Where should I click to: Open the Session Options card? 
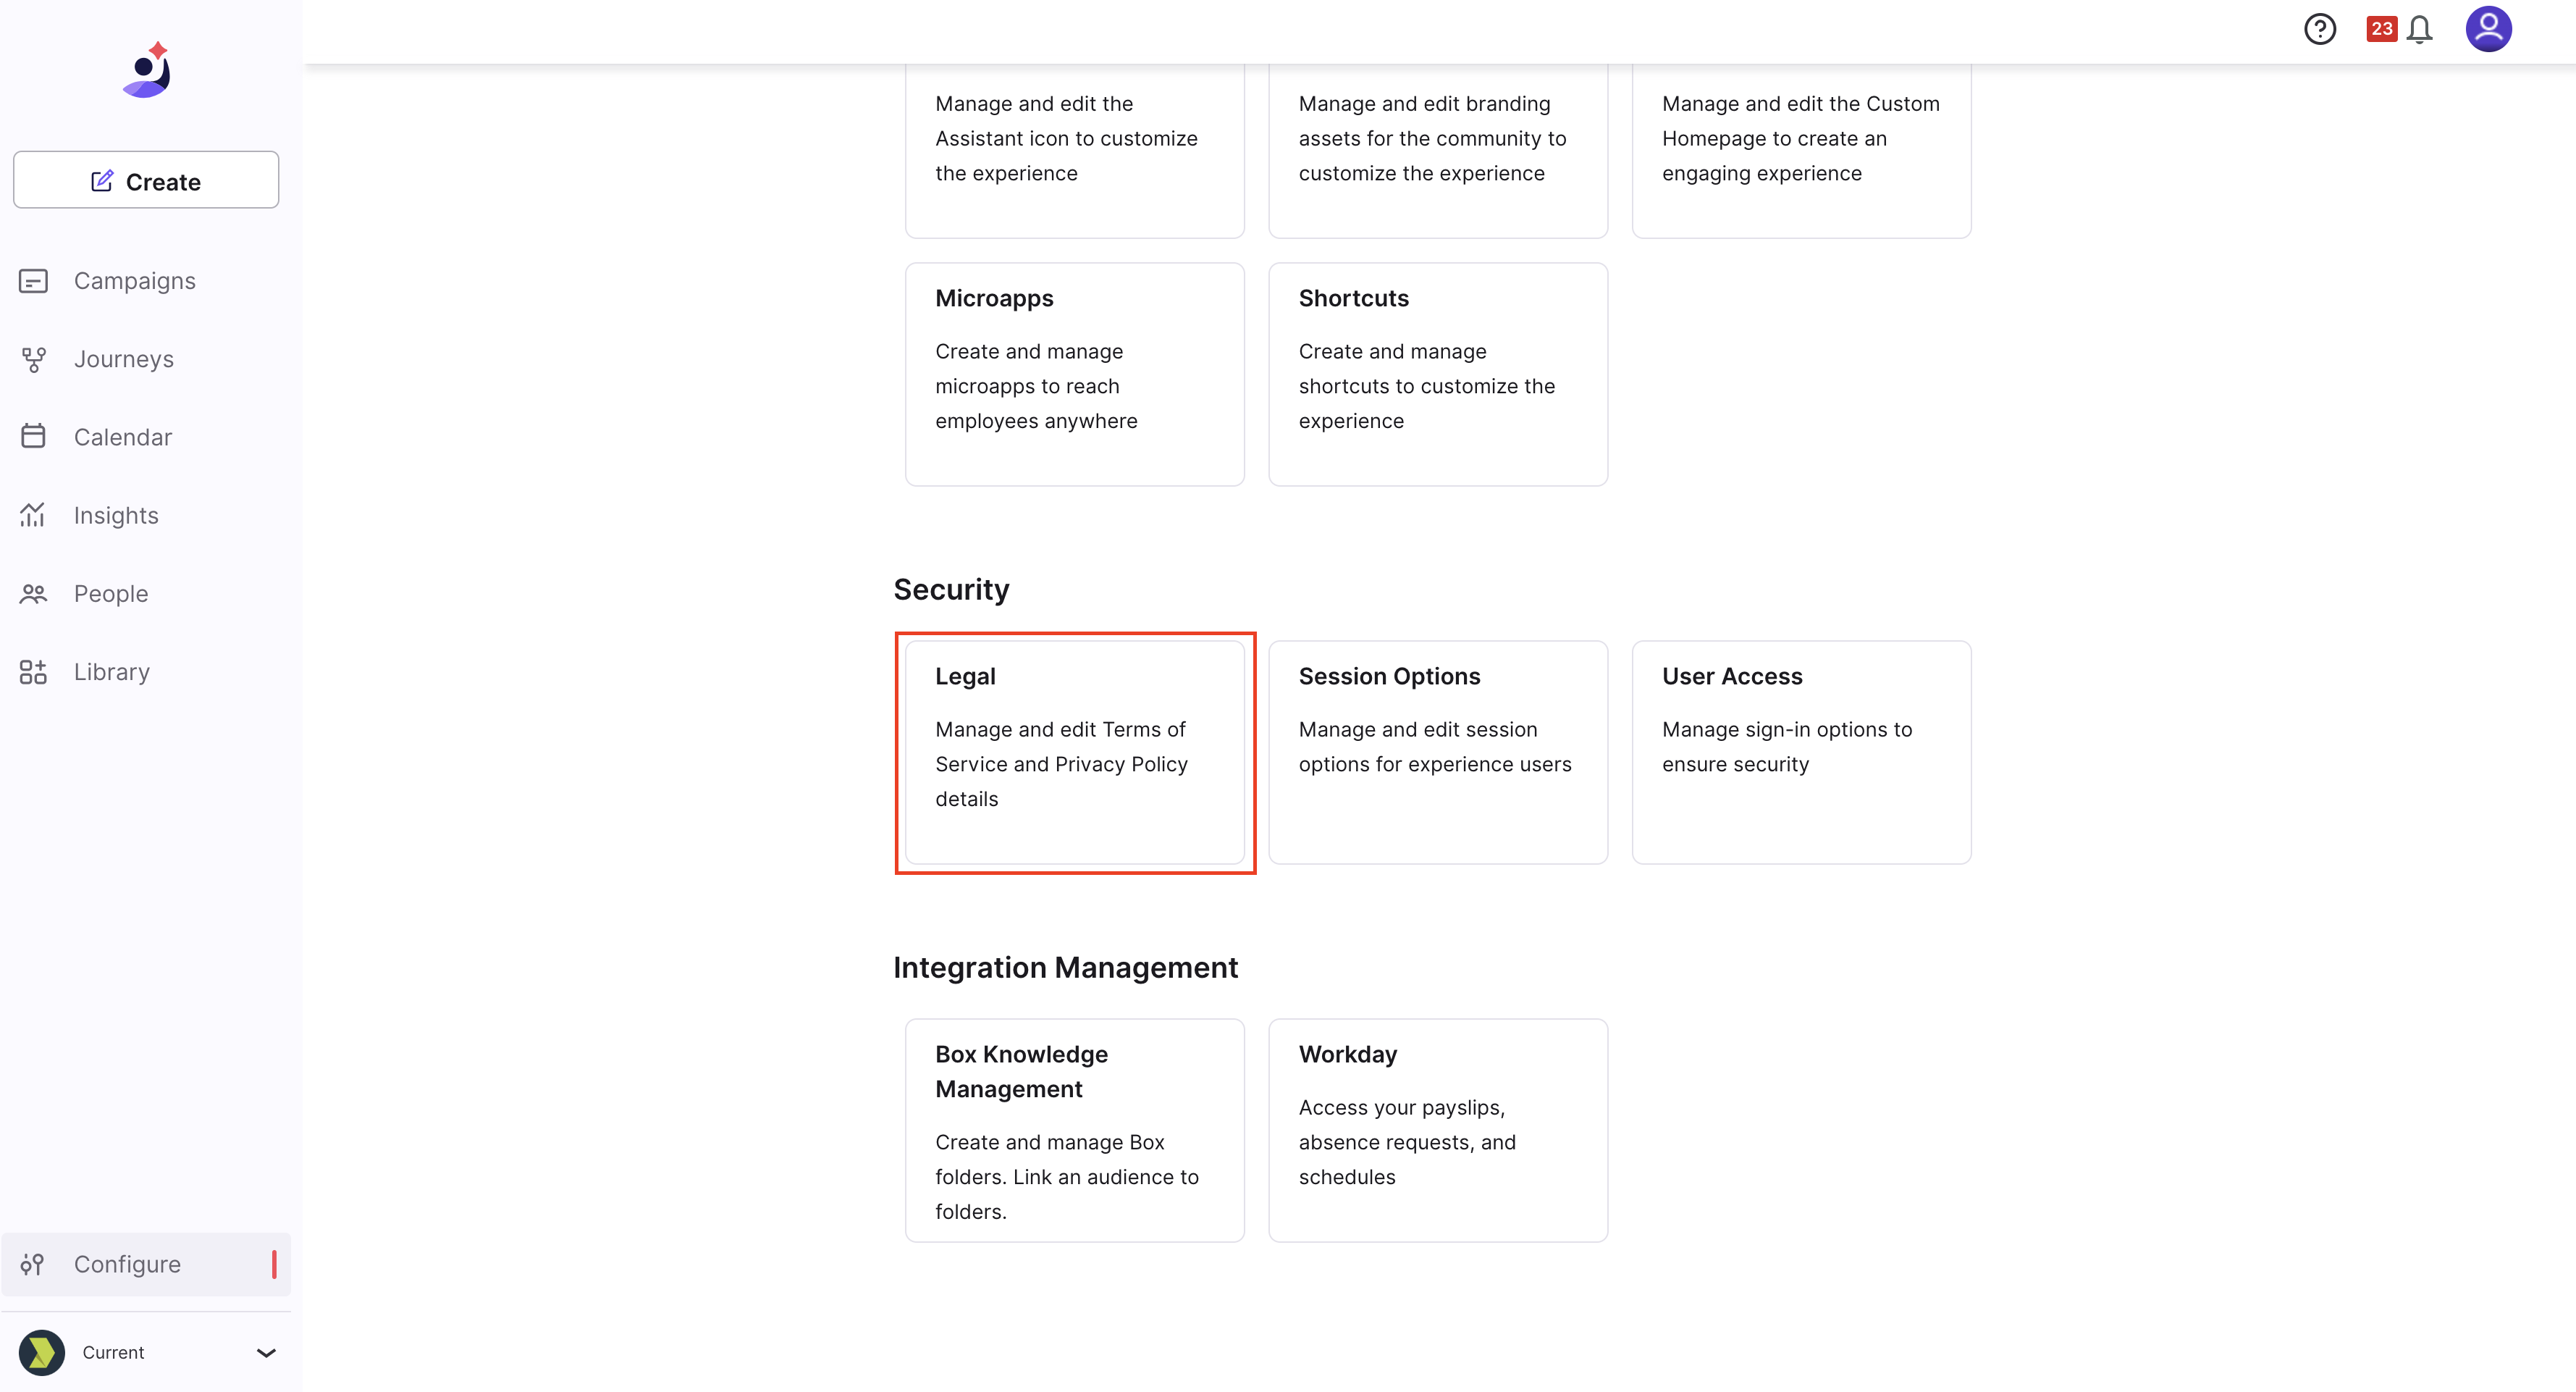[1438, 752]
